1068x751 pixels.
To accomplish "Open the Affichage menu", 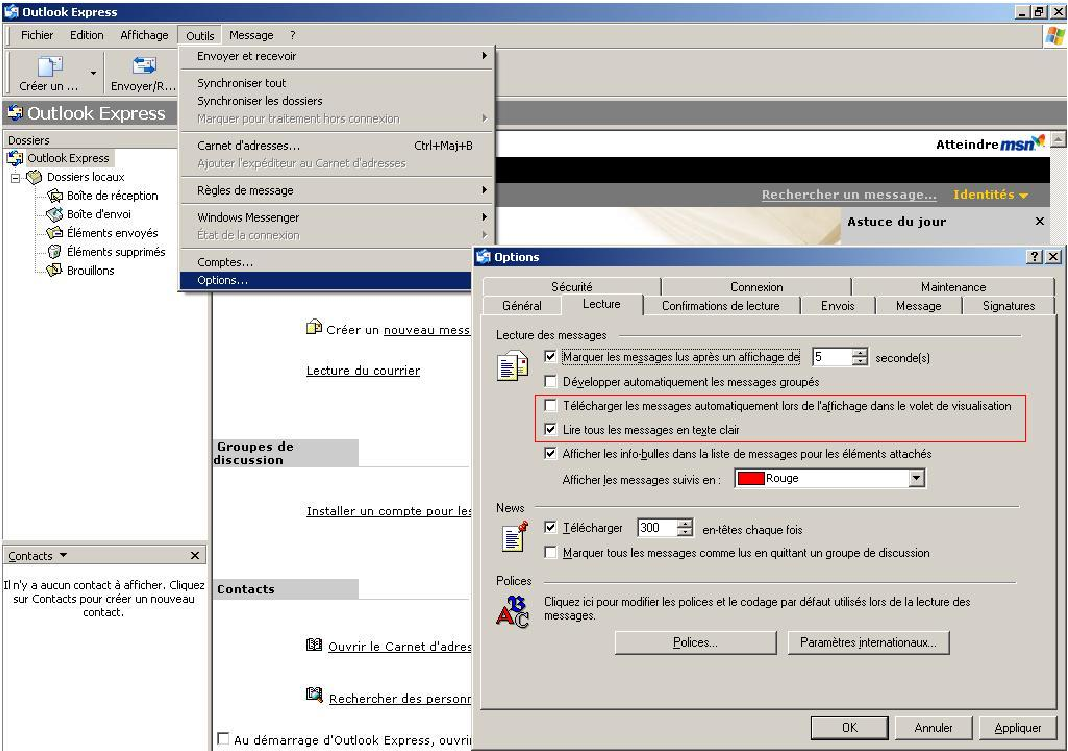I will click(x=144, y=35).
